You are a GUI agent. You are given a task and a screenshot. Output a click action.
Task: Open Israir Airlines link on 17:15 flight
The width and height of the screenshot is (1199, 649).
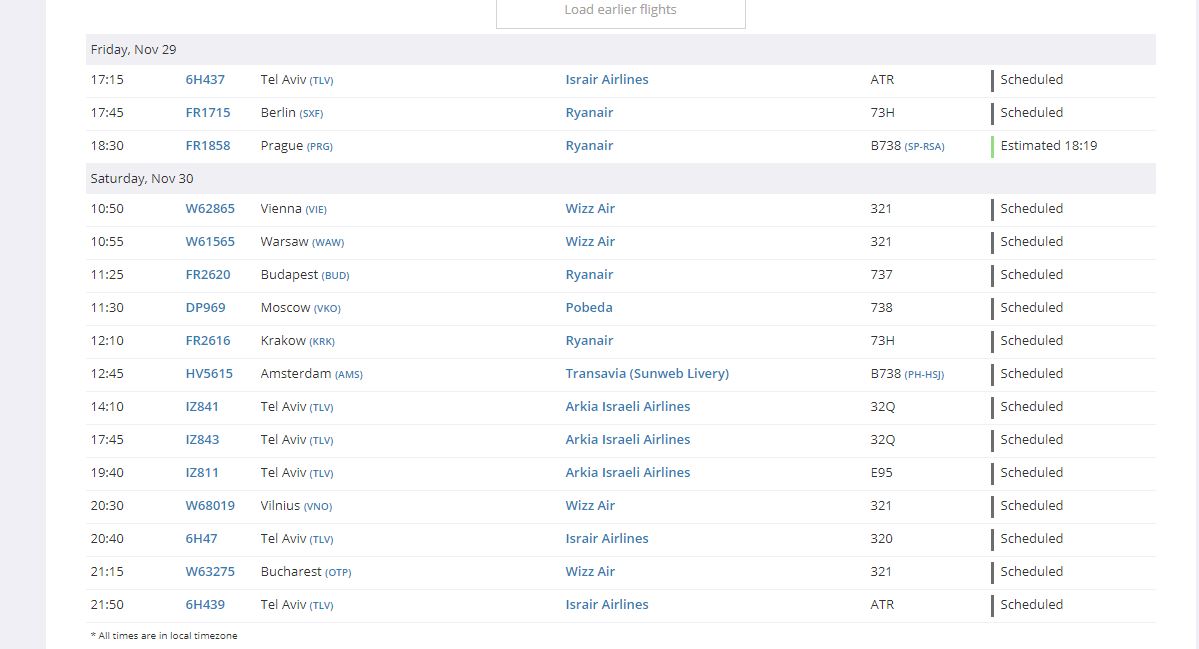[x=606, y=80]
